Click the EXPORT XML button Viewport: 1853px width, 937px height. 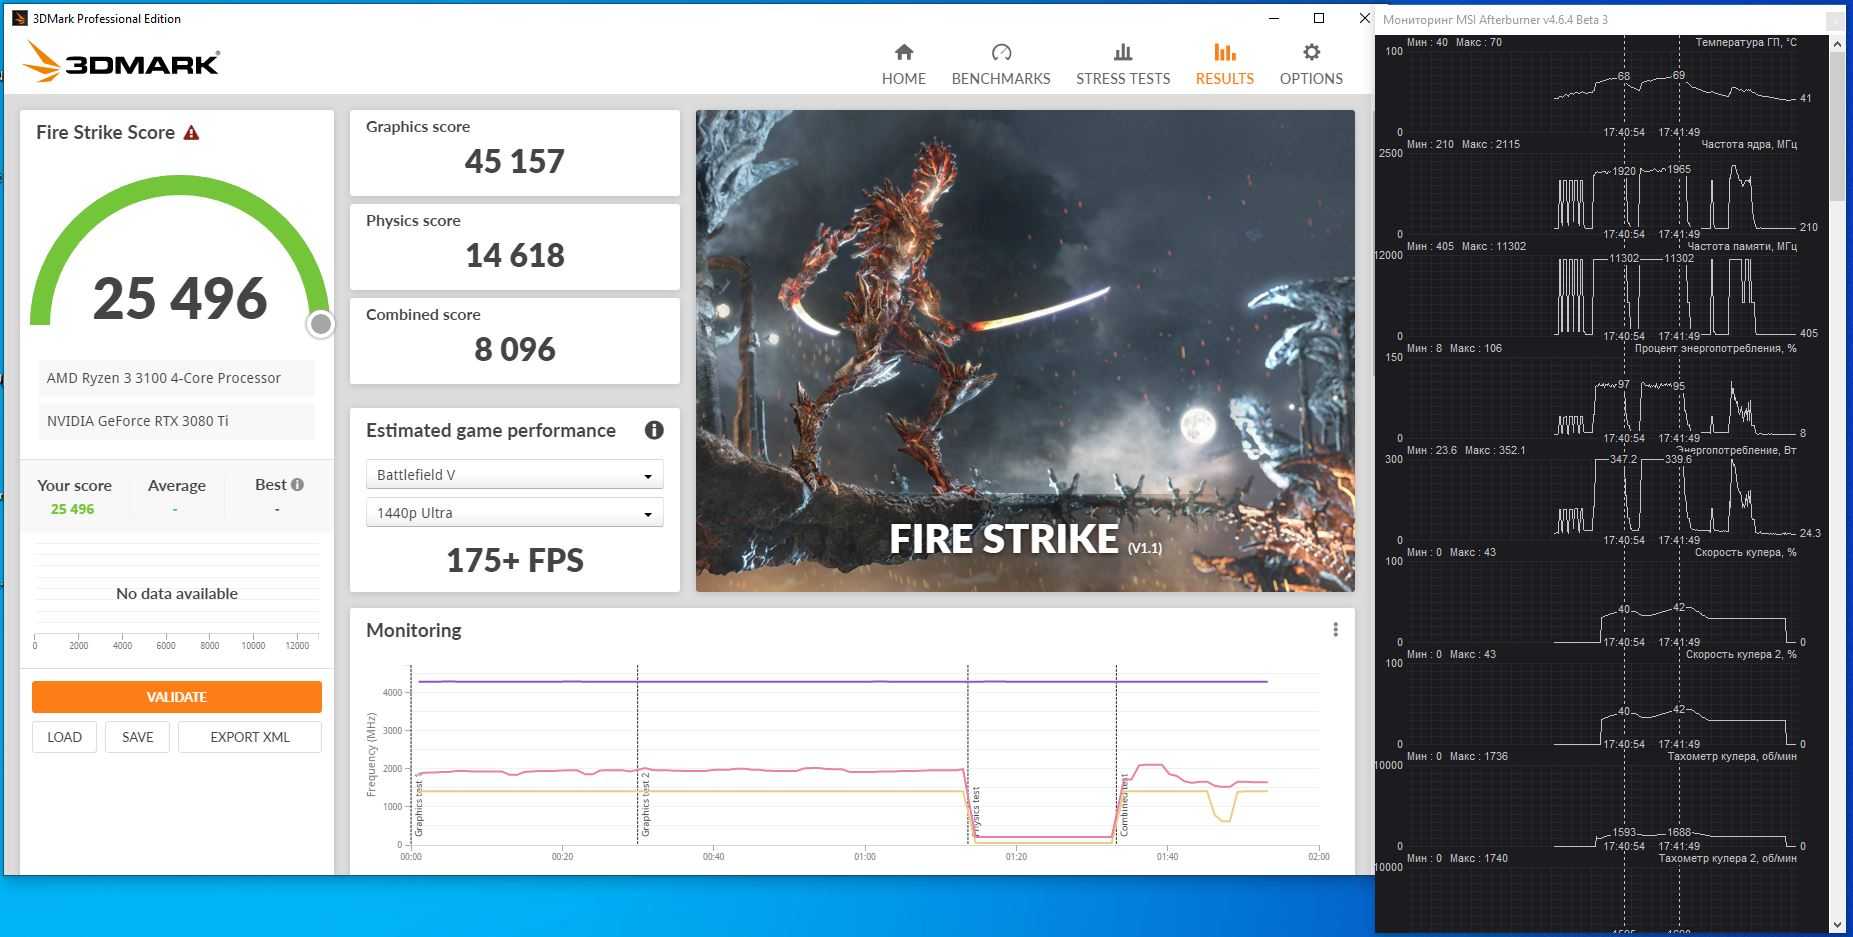(249, 737)
